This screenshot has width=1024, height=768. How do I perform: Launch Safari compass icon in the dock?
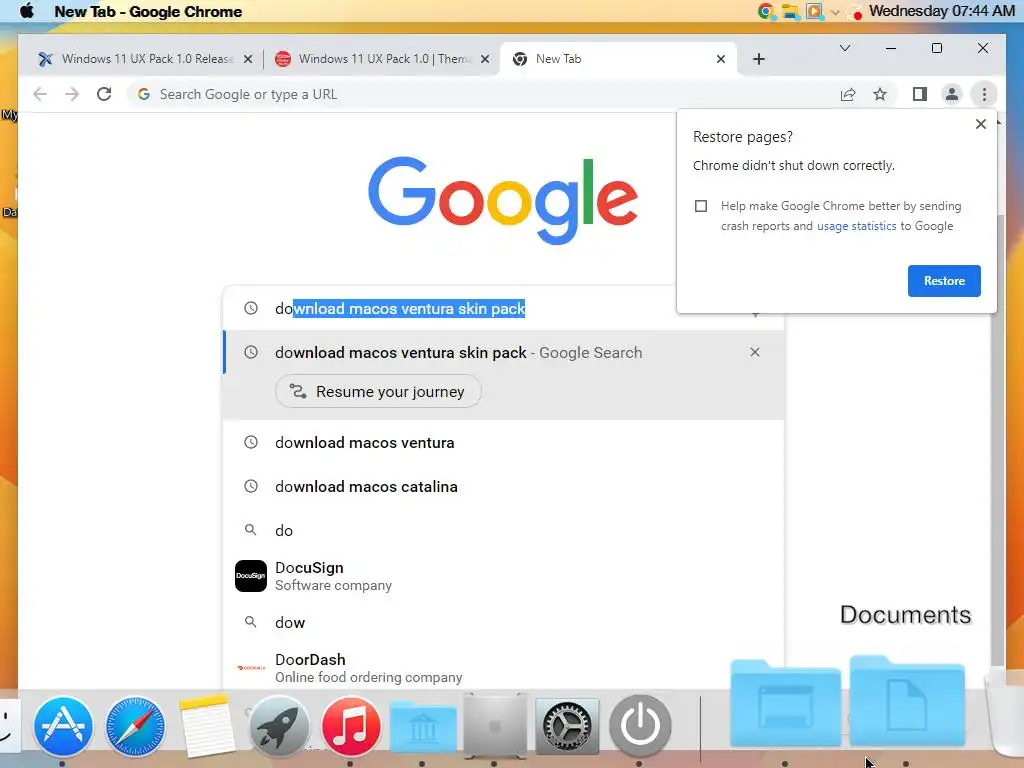click(135, 726)
